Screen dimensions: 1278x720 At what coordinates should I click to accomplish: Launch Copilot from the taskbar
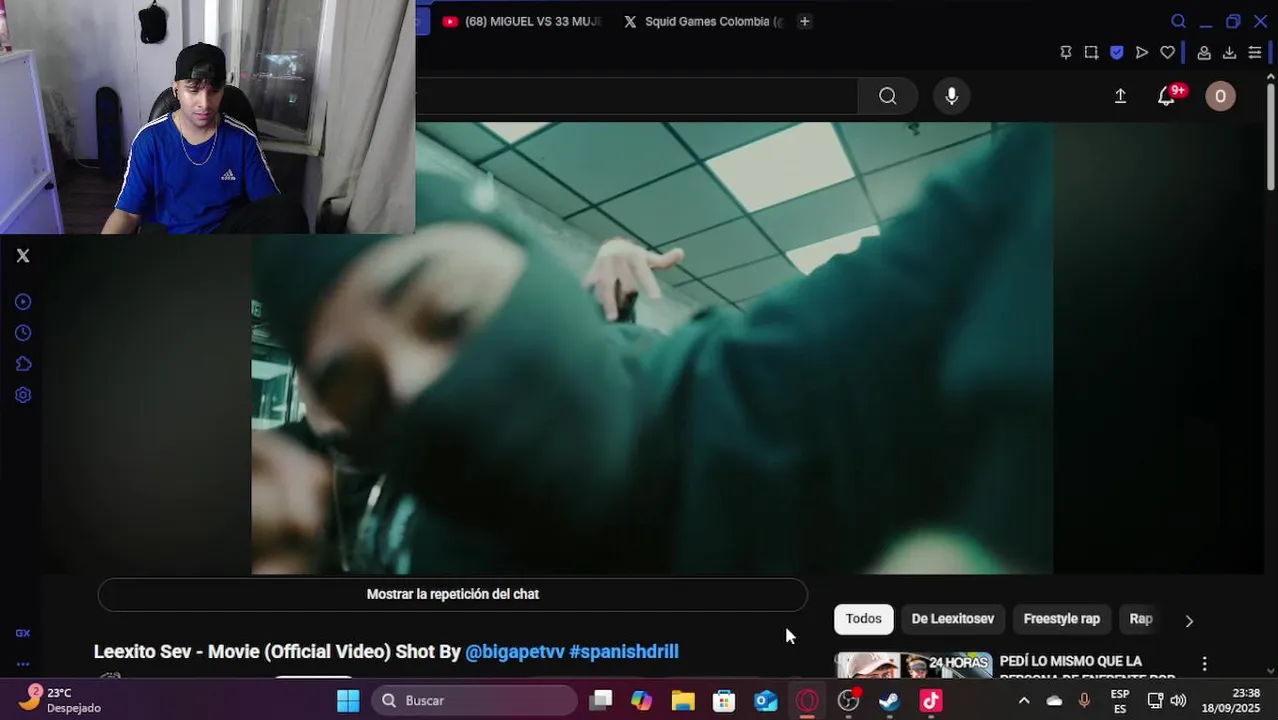(x=642, y=700)
